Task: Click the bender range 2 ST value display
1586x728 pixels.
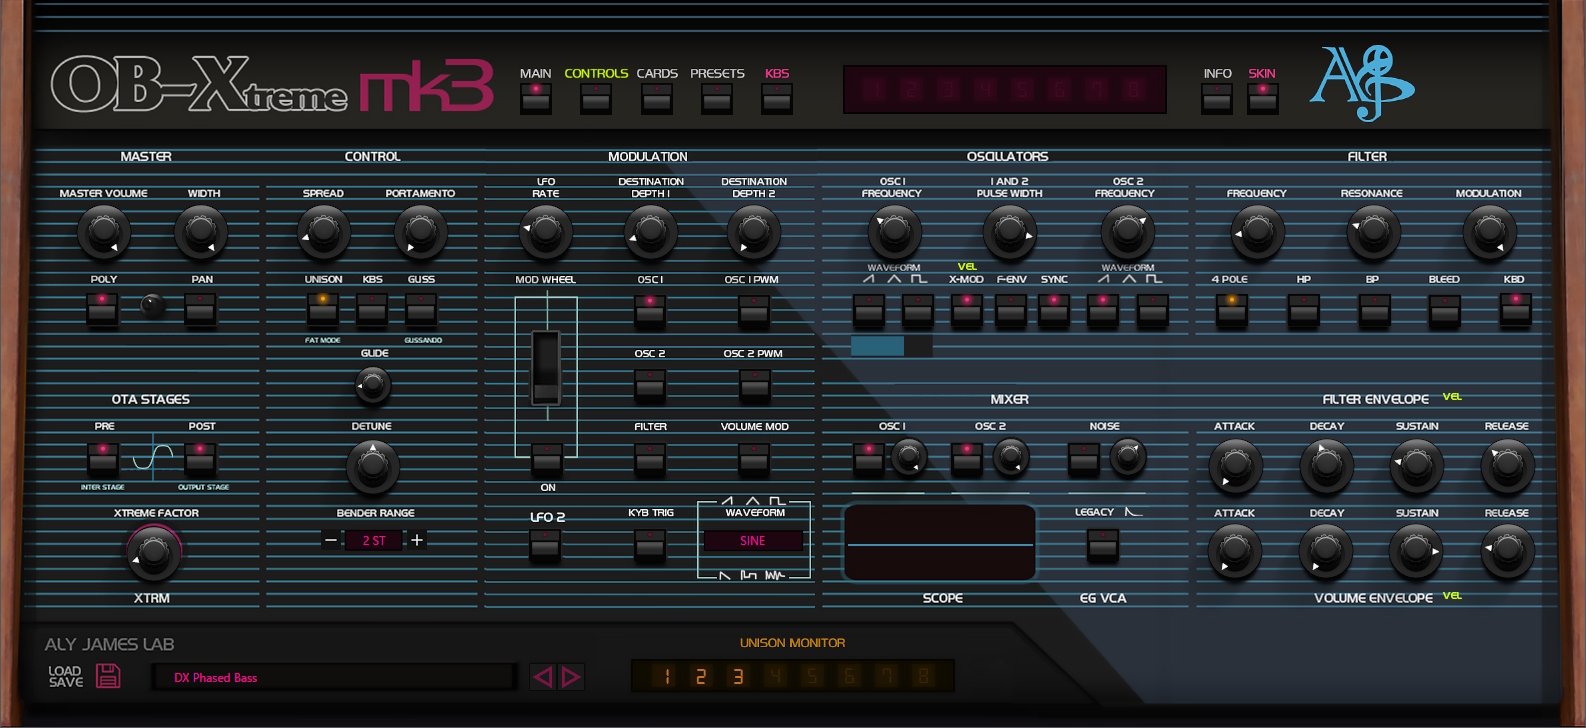Action: point(373,541)
